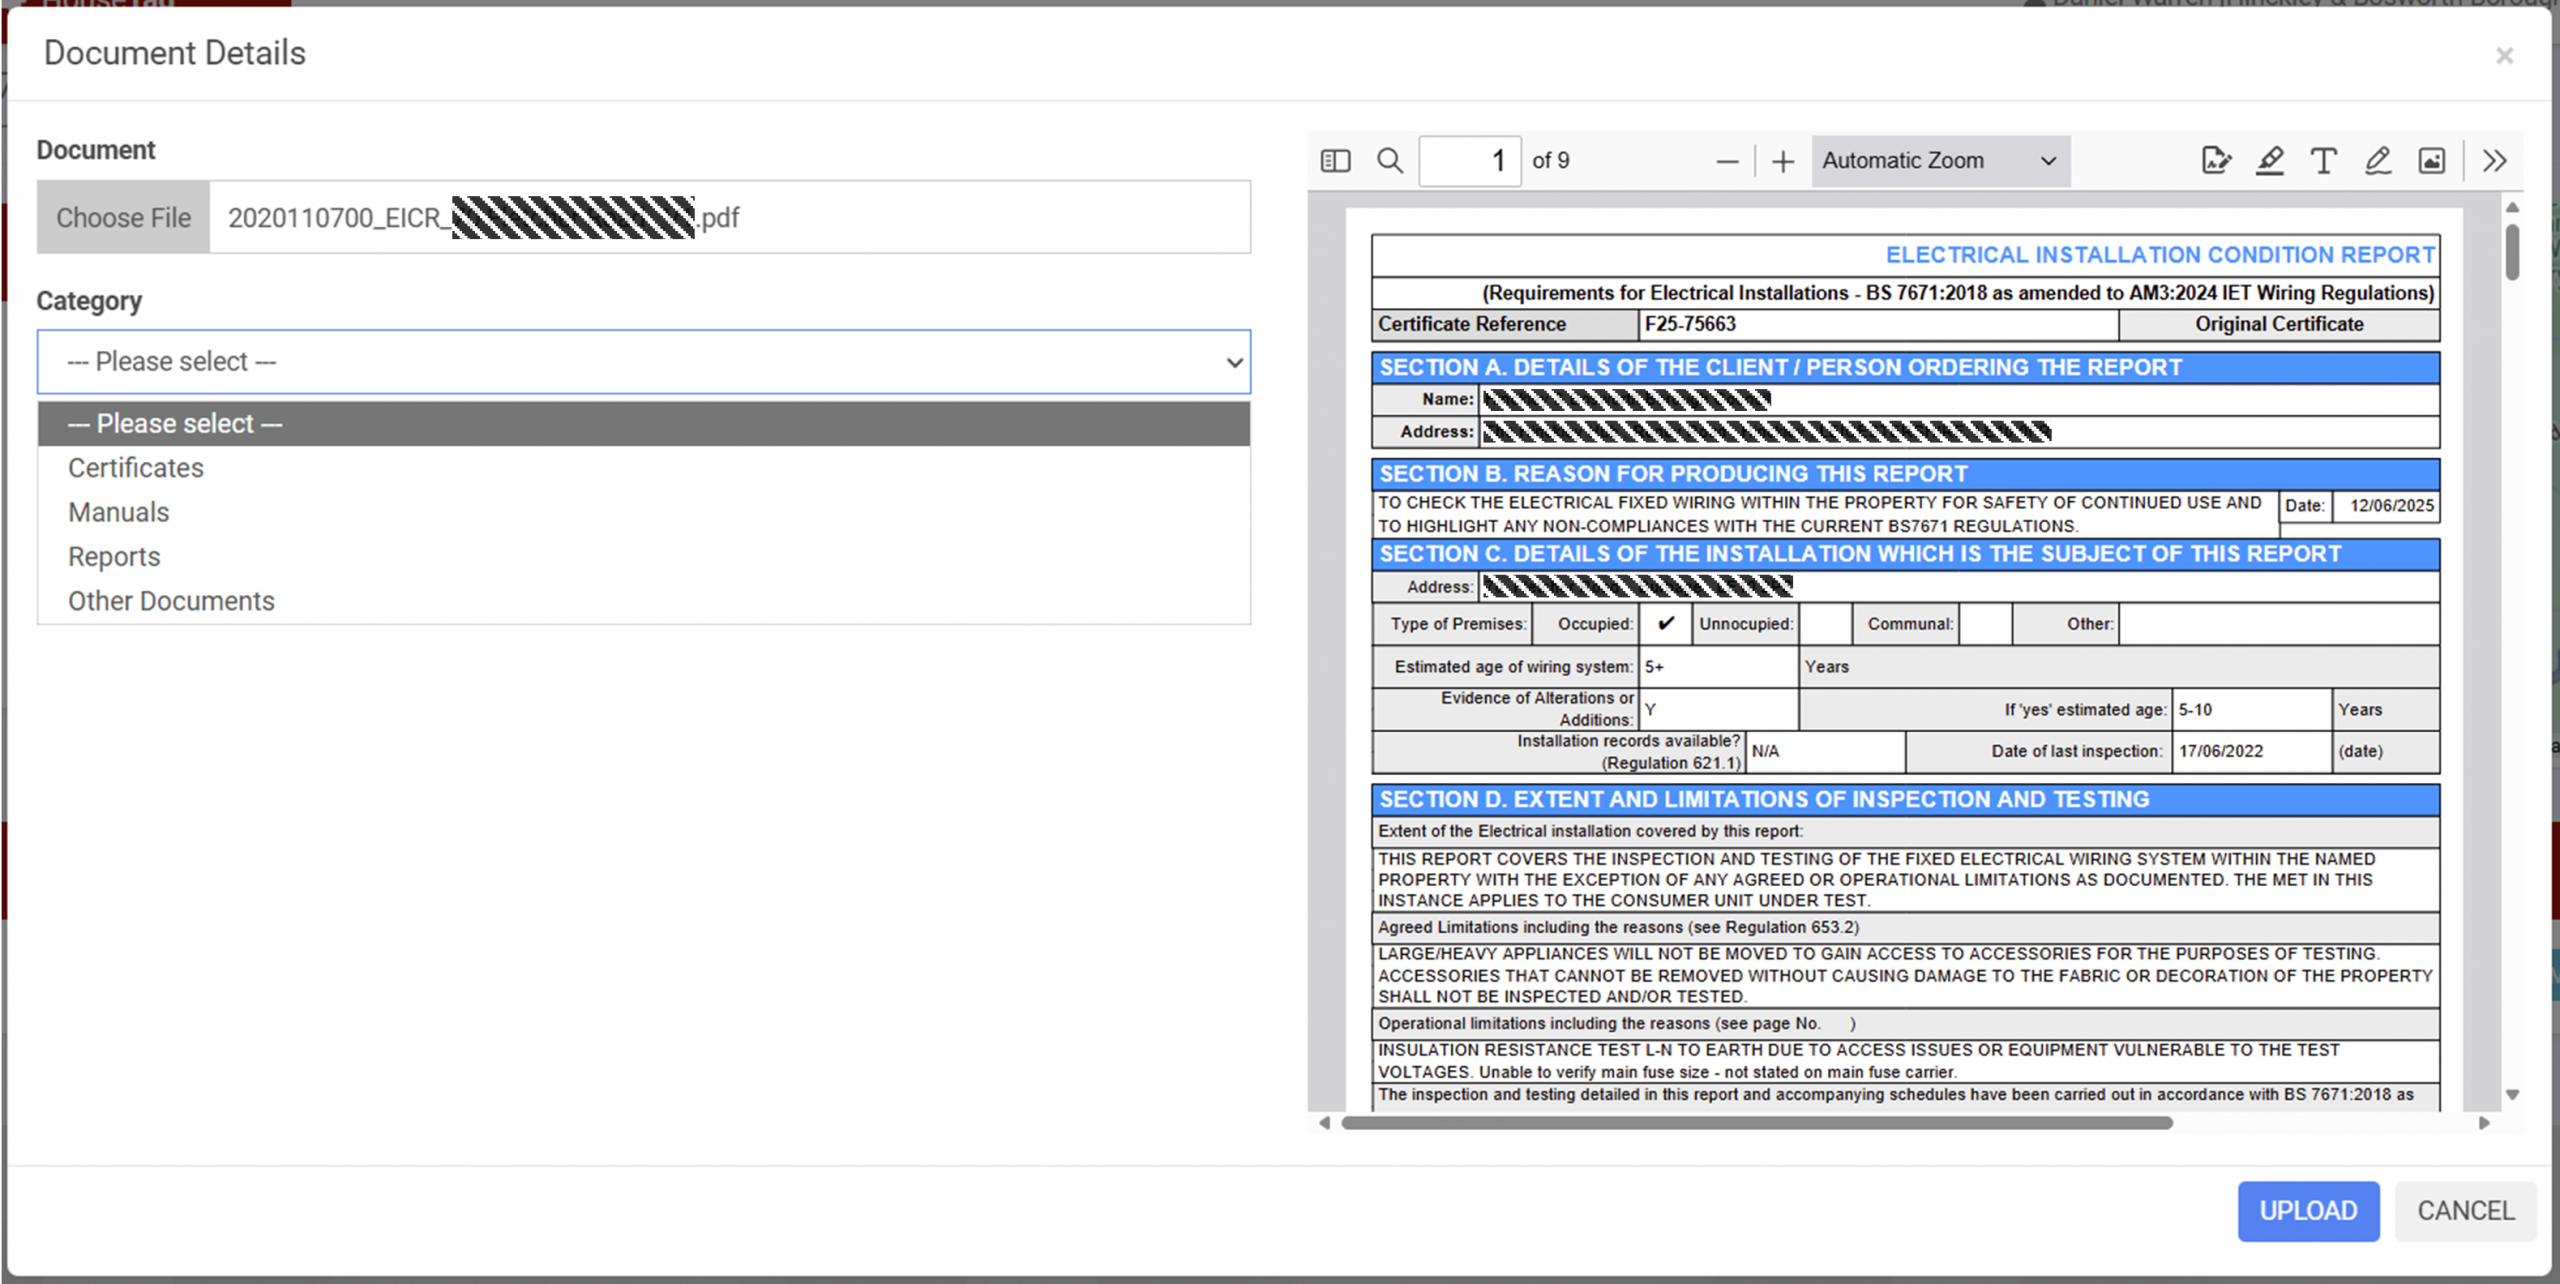Select Other Documents category option
The image size is (2560, 1284).
171,601
